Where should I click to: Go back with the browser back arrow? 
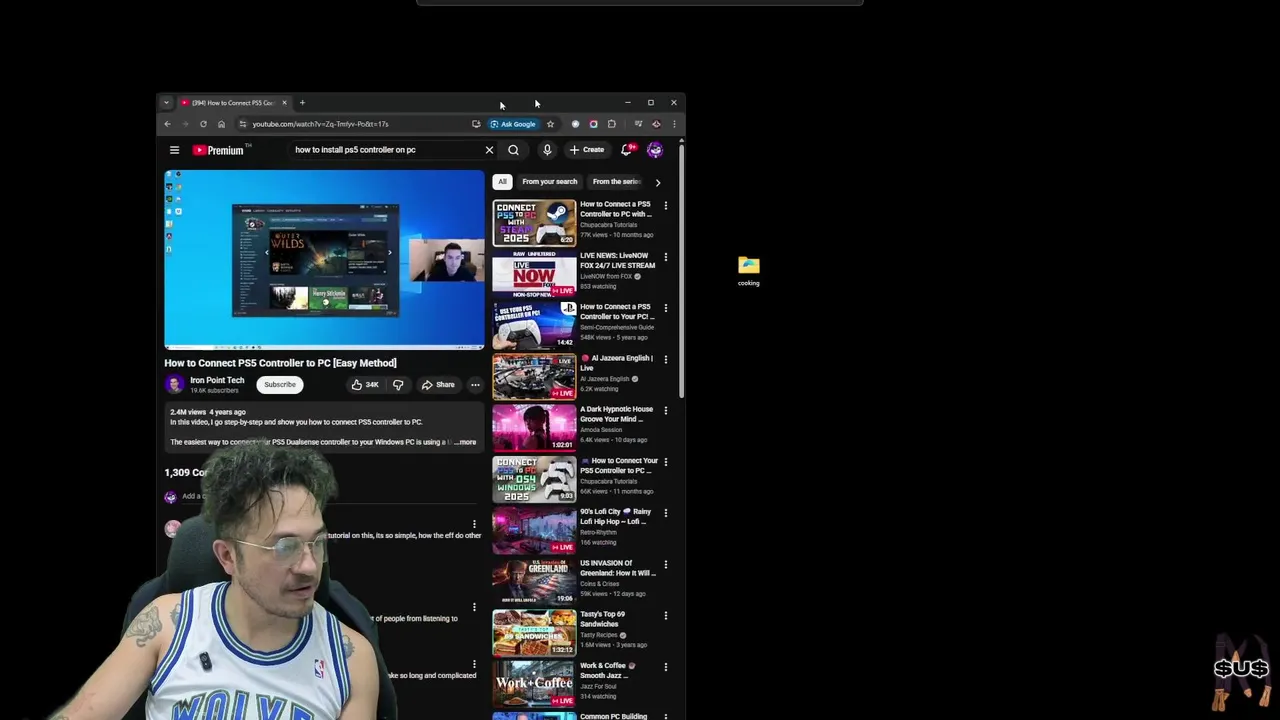point(167,124)
